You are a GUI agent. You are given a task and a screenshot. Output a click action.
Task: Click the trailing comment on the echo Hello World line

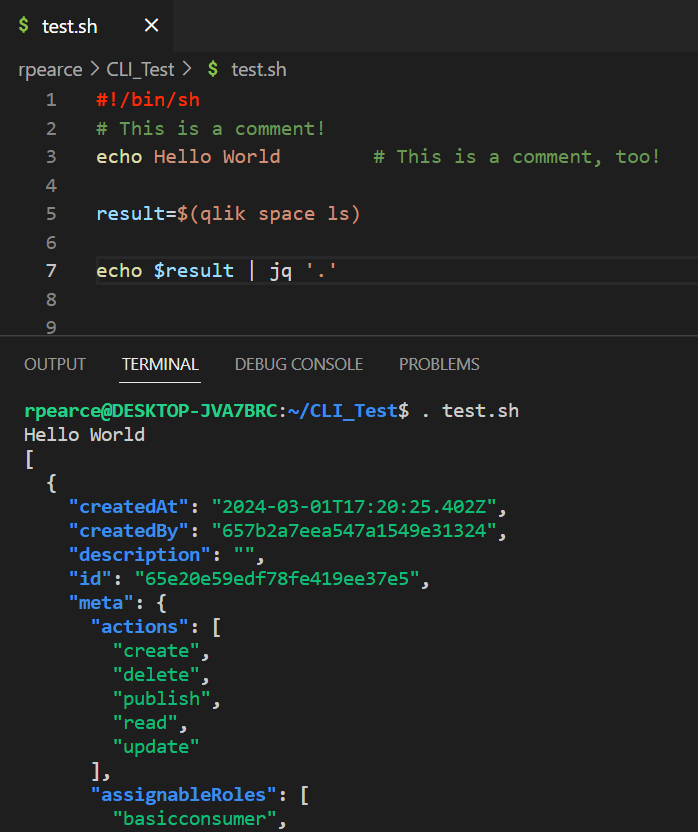coord(516,157)
